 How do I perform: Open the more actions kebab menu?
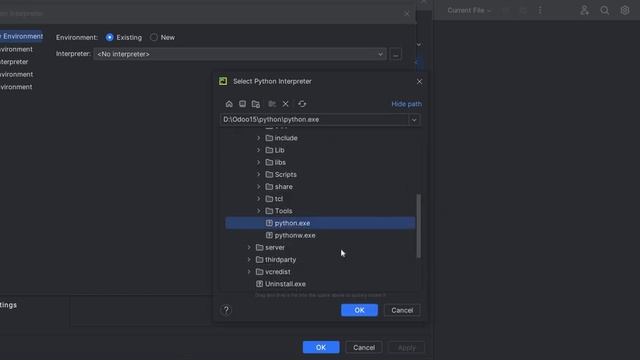(540, 11)
